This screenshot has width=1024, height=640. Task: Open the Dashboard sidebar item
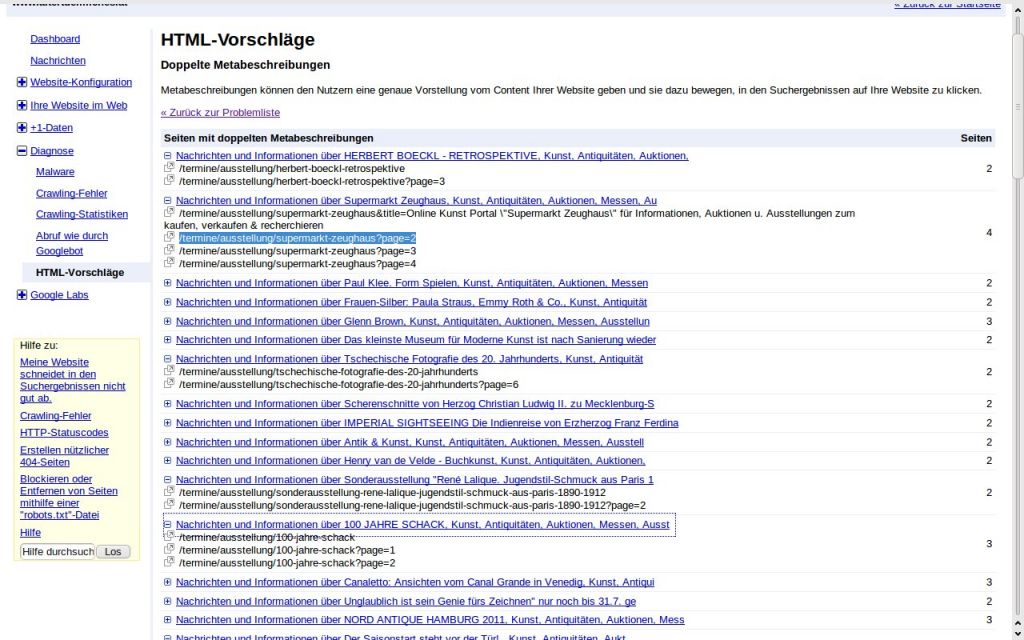pyautogui.click(x=55, y=39)
